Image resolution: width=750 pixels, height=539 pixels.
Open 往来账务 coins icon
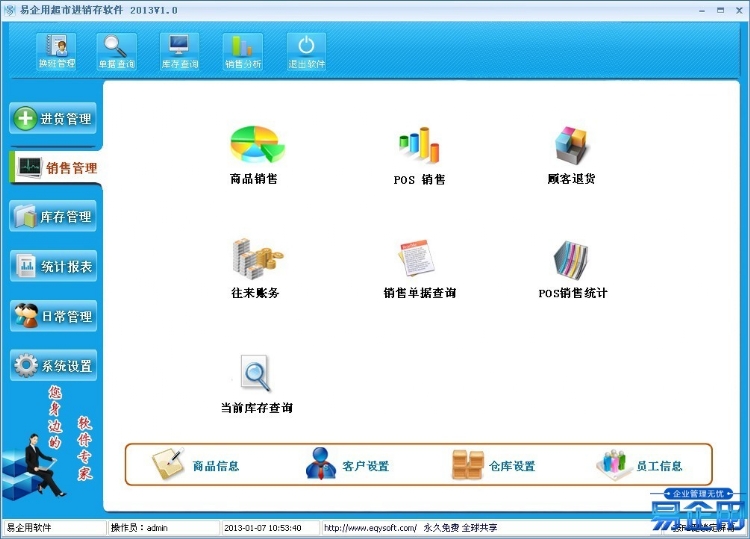257,259
